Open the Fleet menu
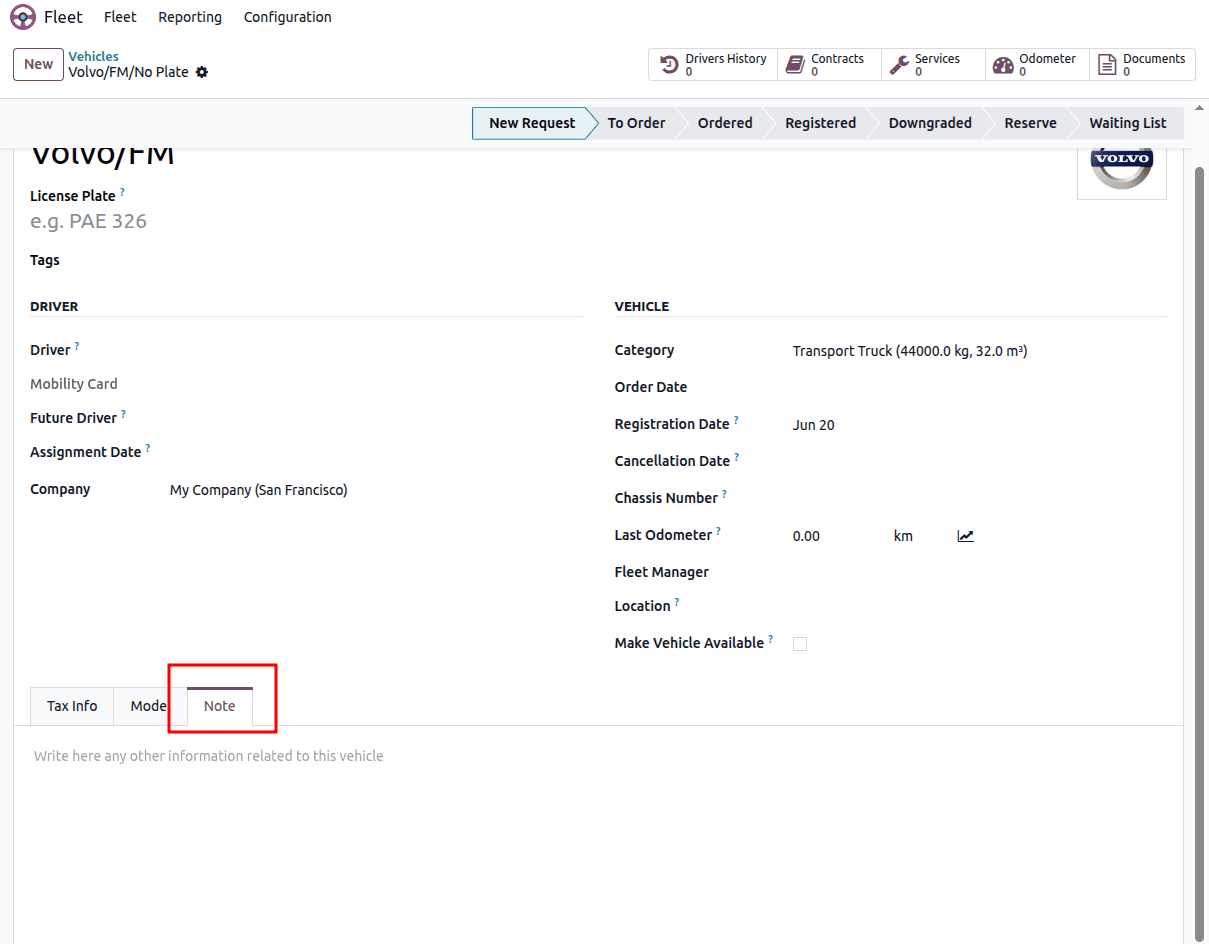 click(120, 17)
